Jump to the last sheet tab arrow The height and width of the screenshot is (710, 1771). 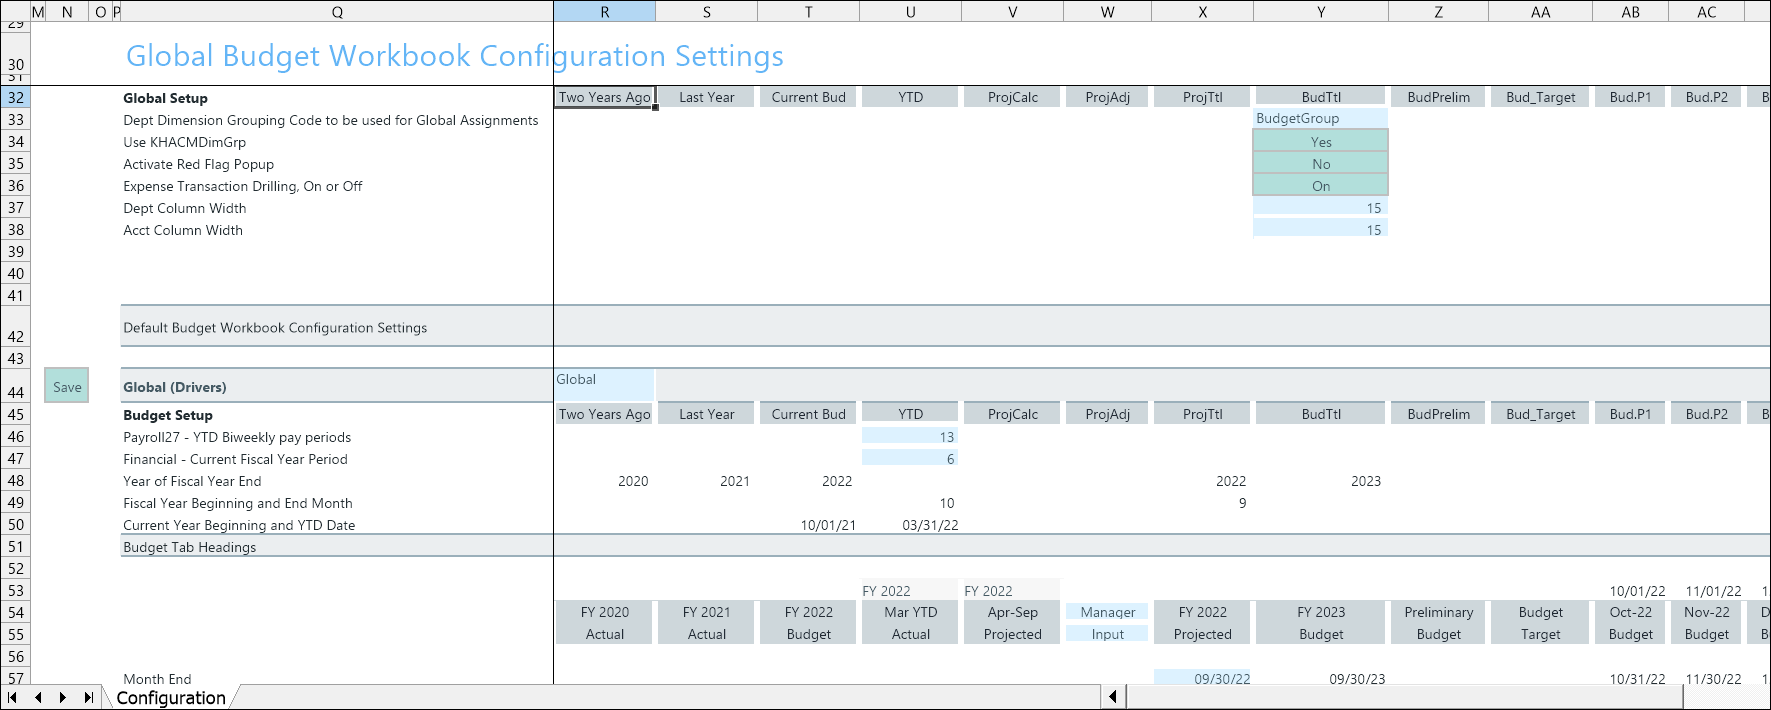tap(88, 697)
